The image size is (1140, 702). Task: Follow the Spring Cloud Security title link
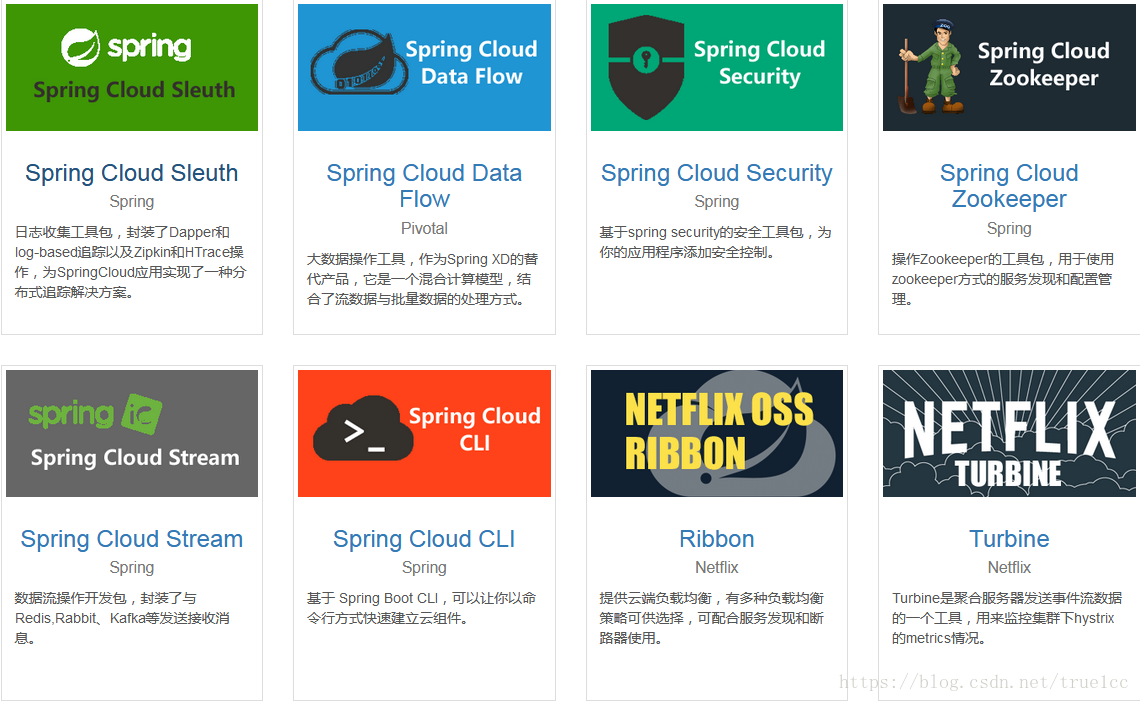pyautogui.click(x=717, y=173)
